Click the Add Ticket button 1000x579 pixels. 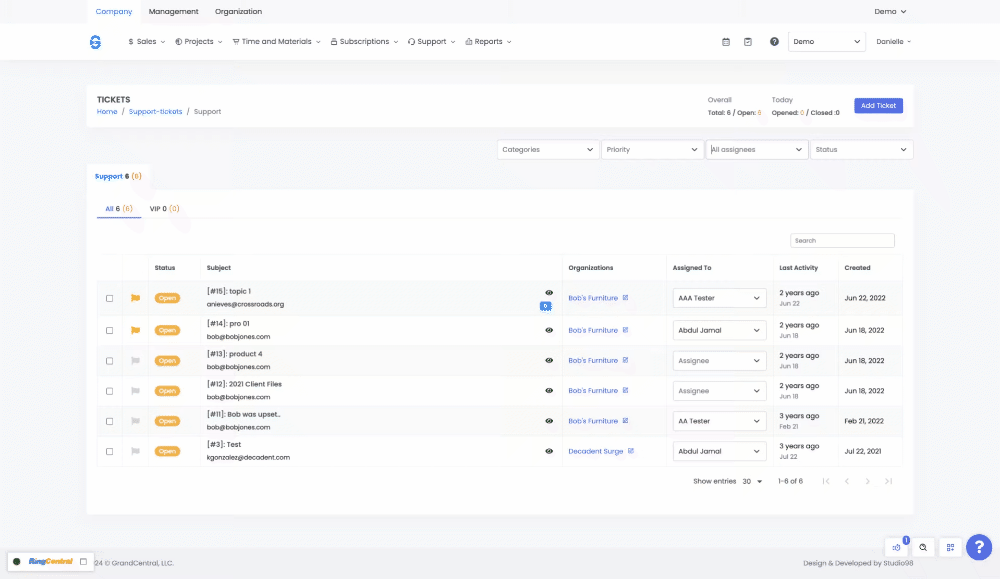878,105
